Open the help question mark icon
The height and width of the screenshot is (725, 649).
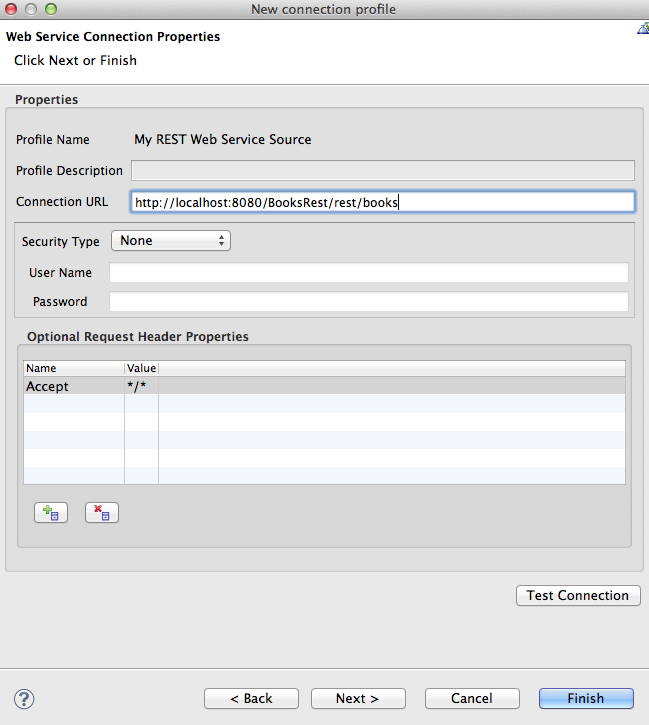(24, 699)
